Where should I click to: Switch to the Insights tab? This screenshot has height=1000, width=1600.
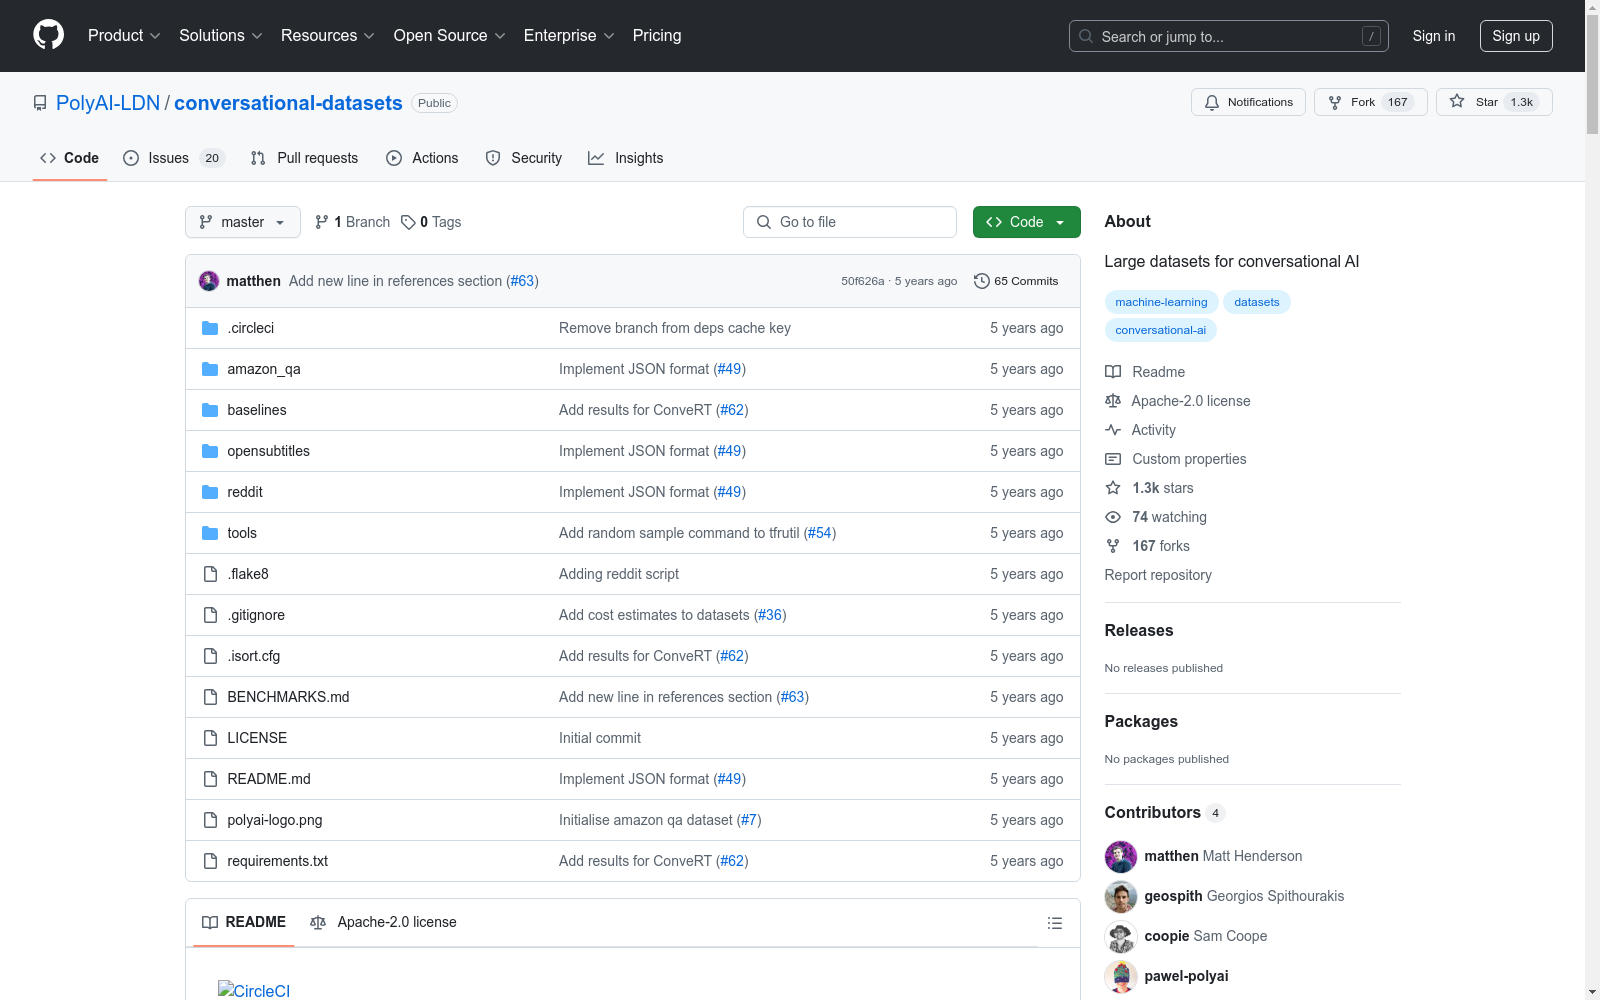pyautogui.click(x=626, y=158)
